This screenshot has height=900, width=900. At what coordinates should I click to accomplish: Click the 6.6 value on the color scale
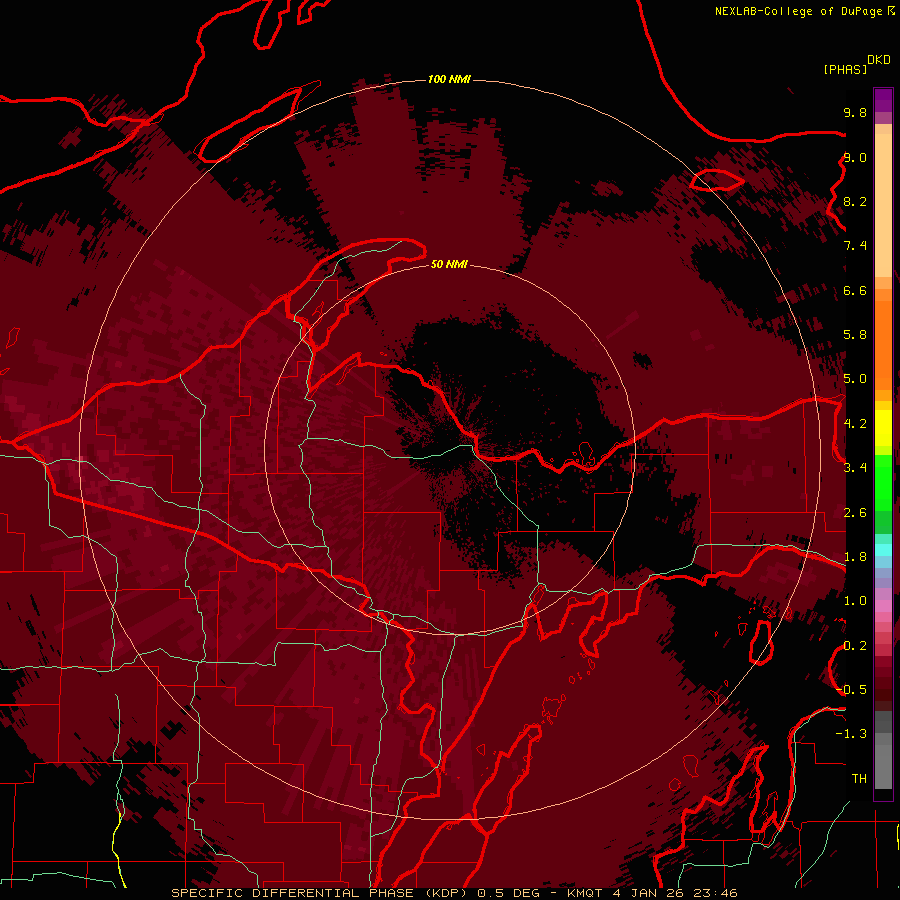(x=855, y=290)
